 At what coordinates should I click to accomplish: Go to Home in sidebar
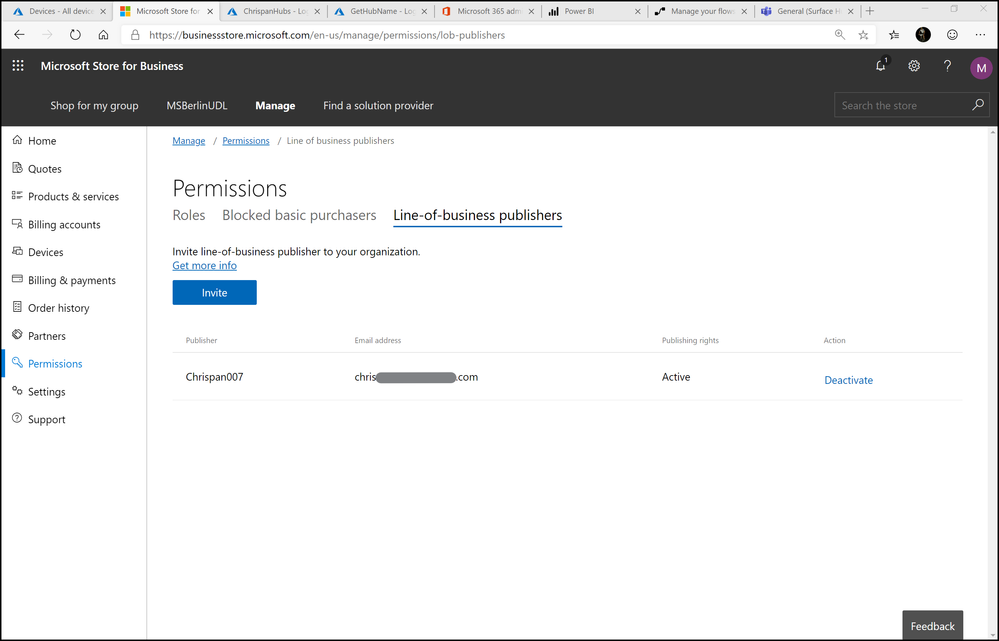click(x=42, y=141)
